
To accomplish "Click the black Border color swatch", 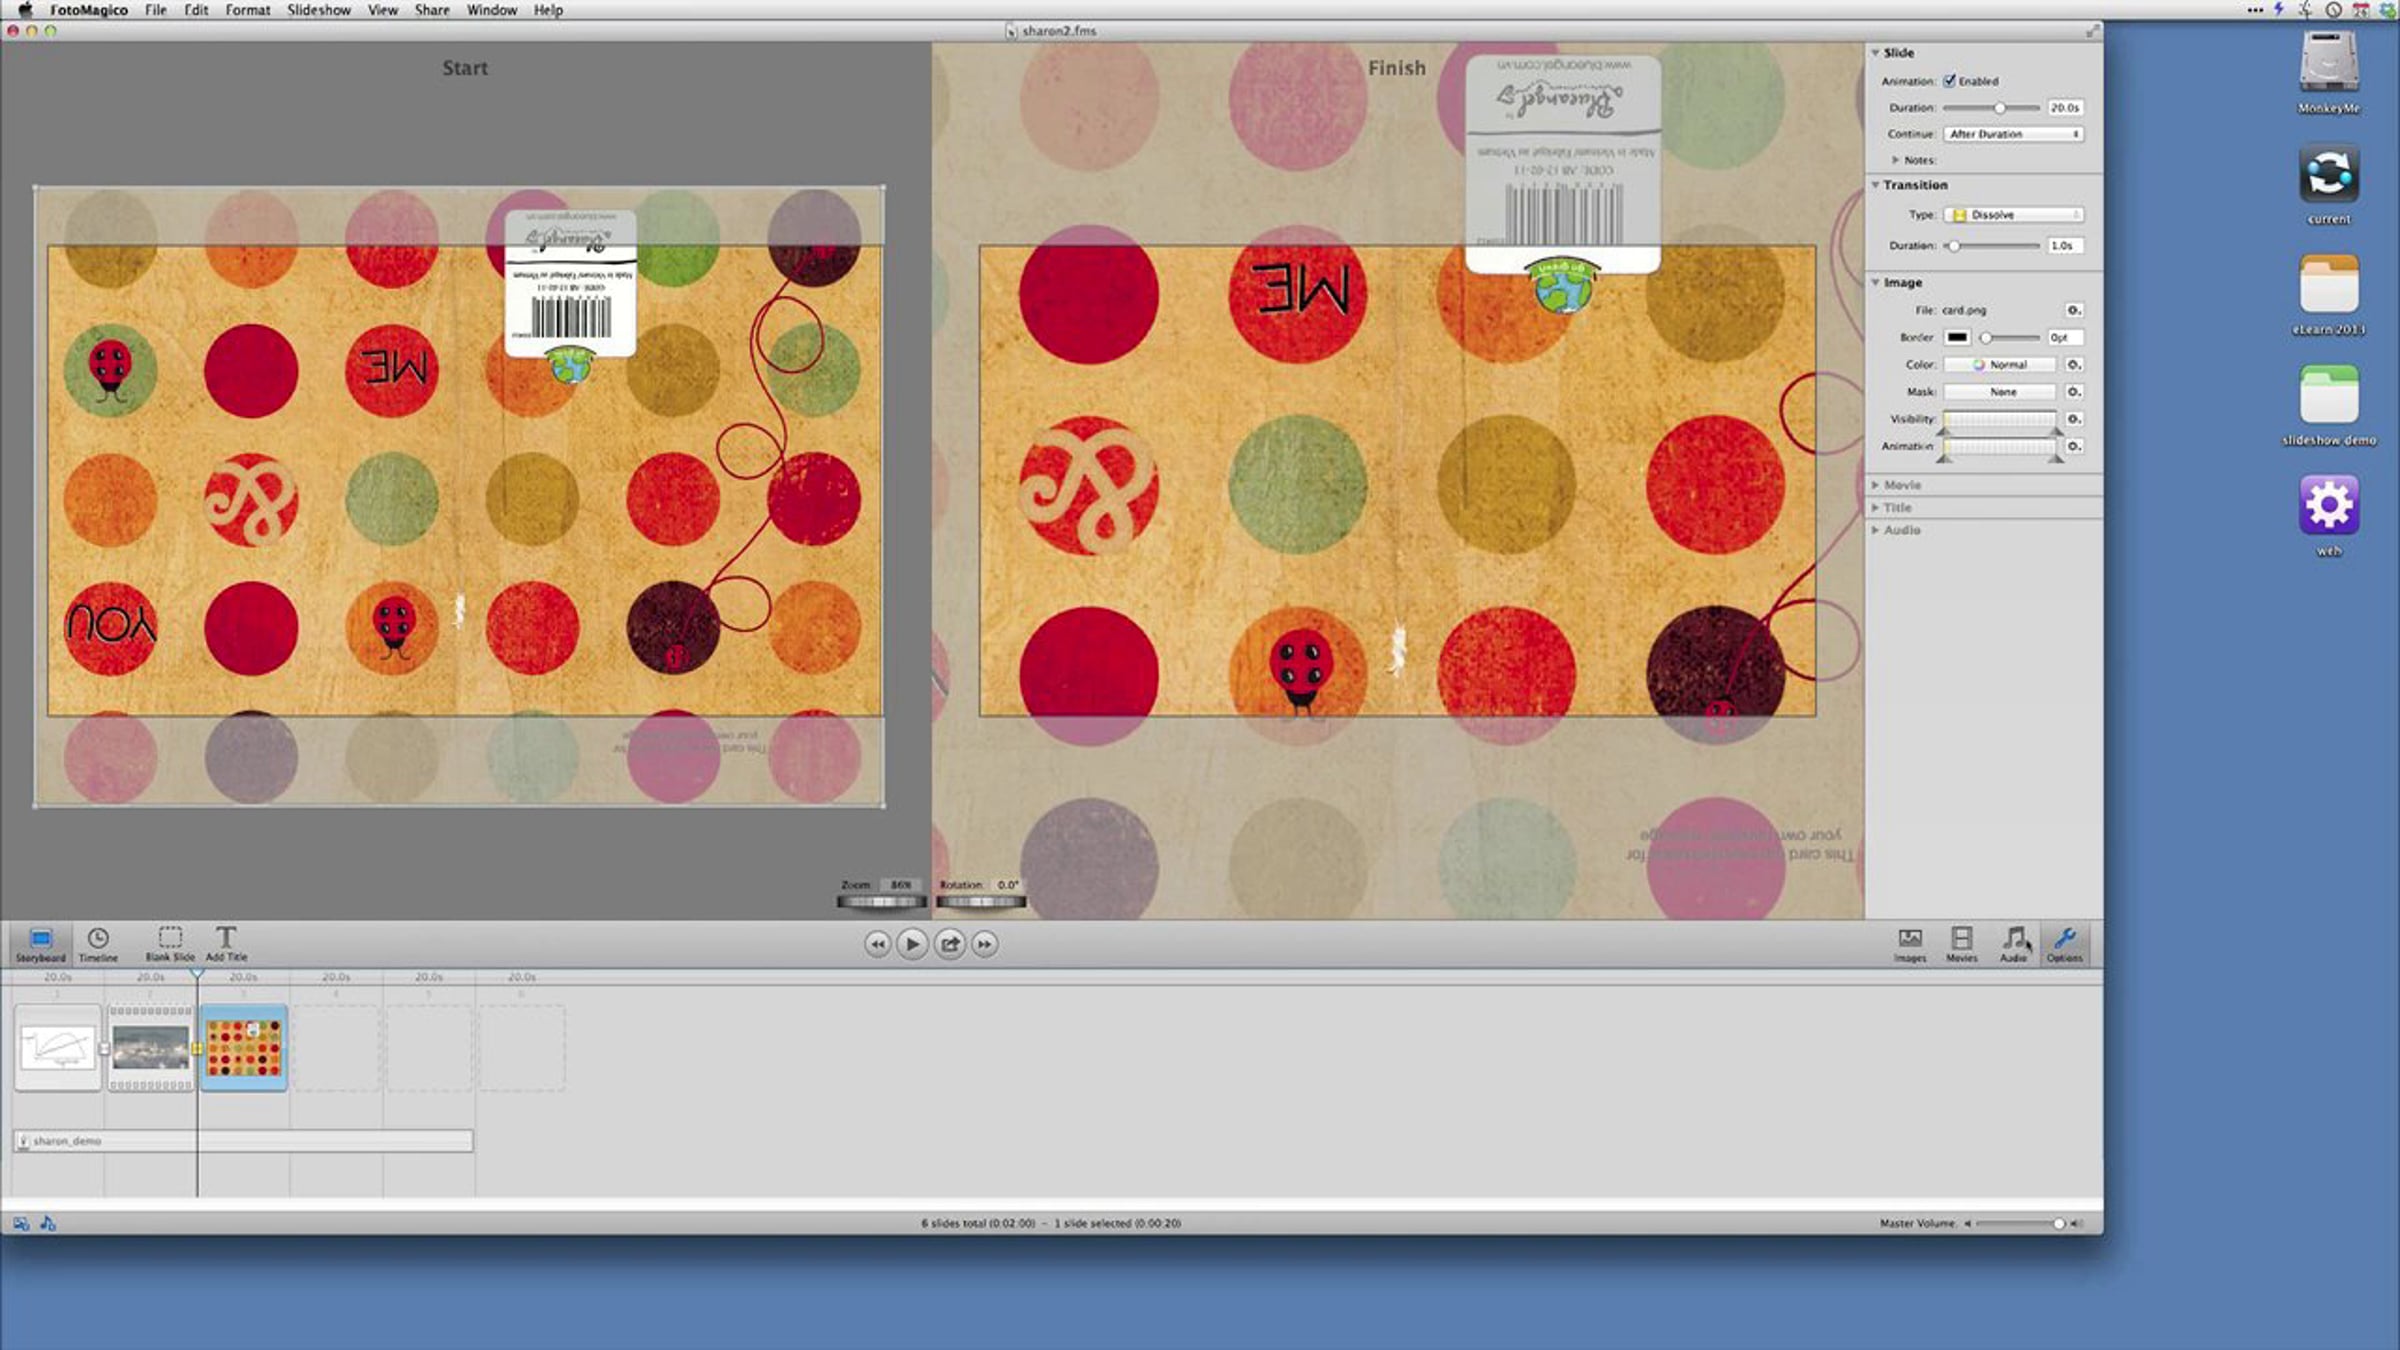I will pyautogui.click(x=1957, y=338).
